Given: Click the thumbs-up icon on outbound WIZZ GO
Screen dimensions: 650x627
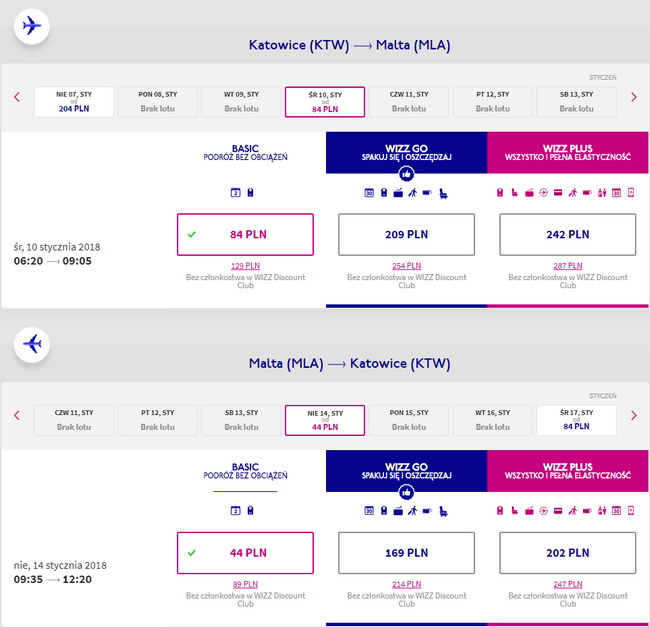Looking at the screenshot, I should pos(406,173).
